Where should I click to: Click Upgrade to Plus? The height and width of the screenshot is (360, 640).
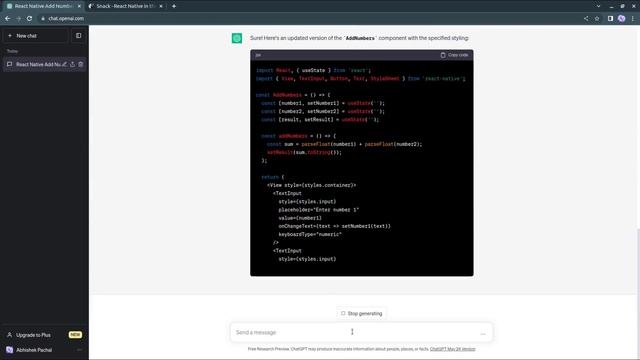pos(33,335)
